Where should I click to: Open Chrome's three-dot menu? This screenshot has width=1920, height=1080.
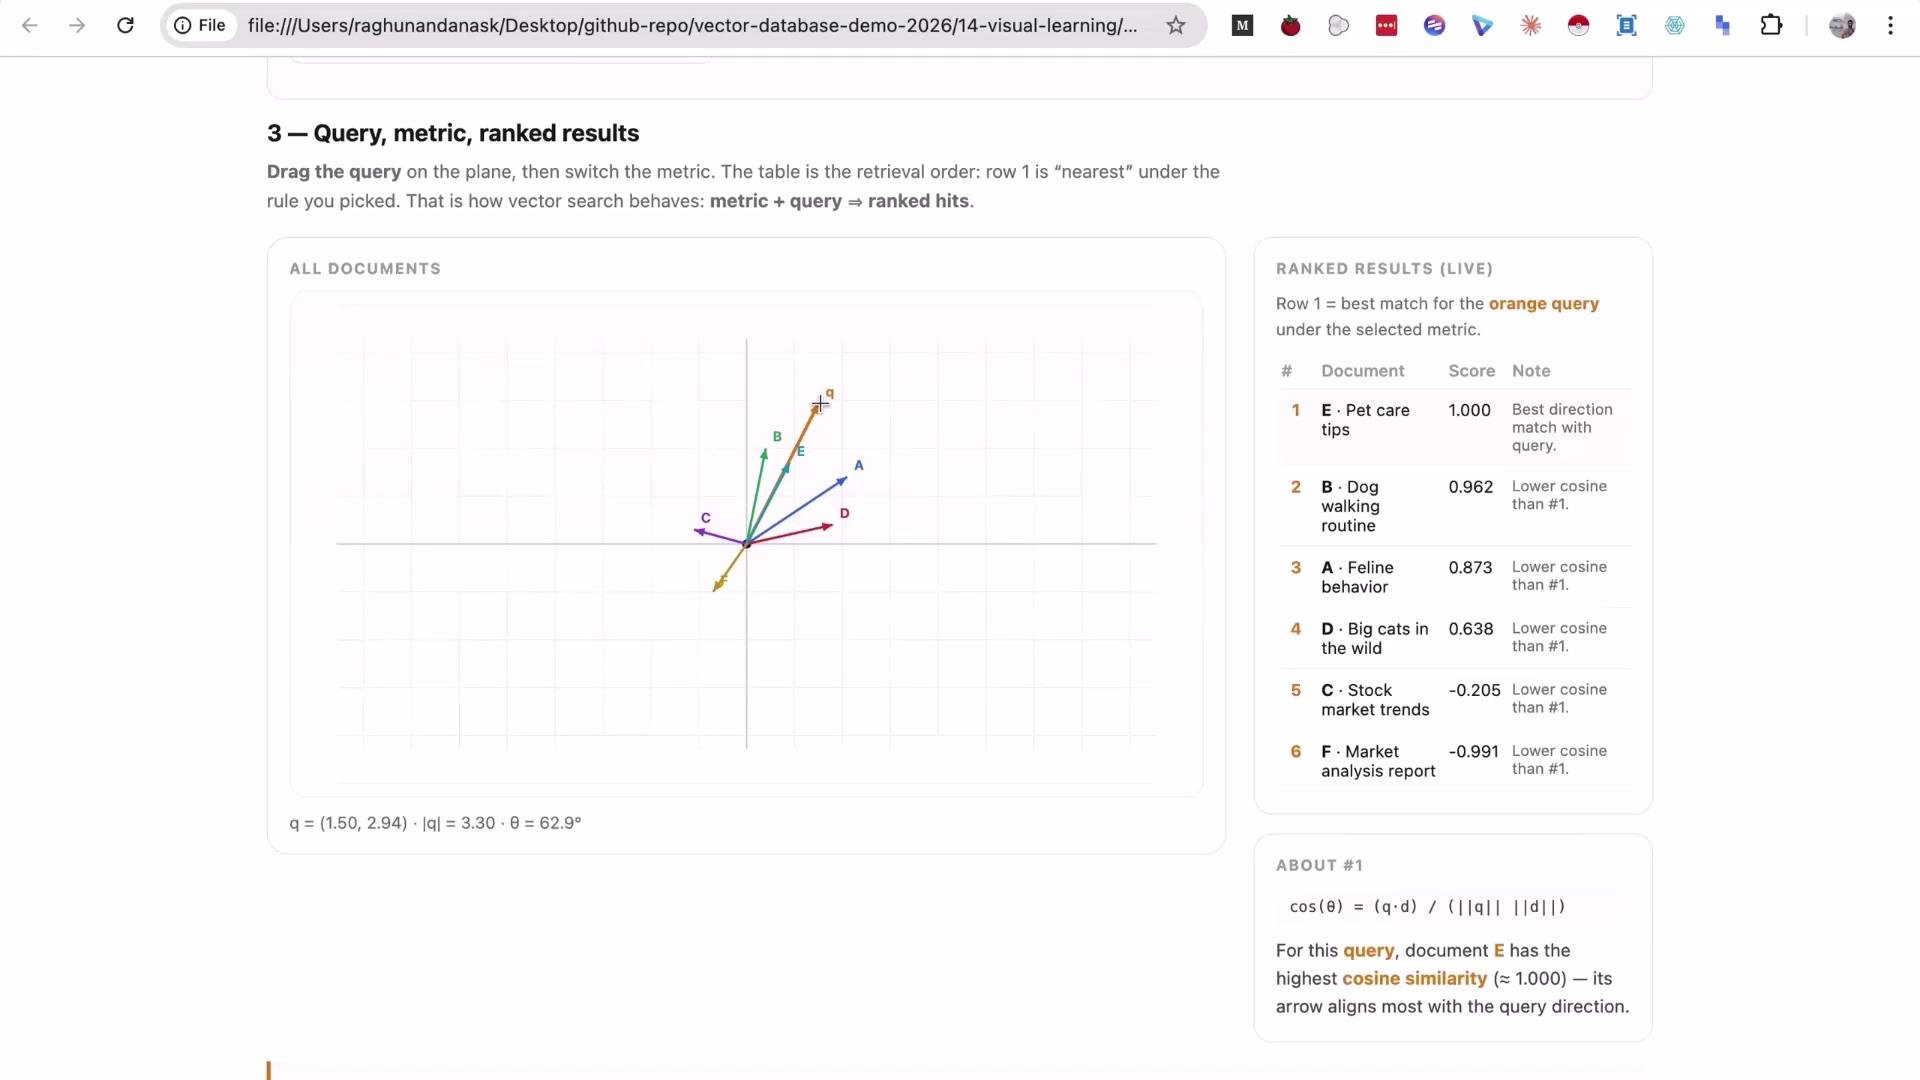(1890, 26)
